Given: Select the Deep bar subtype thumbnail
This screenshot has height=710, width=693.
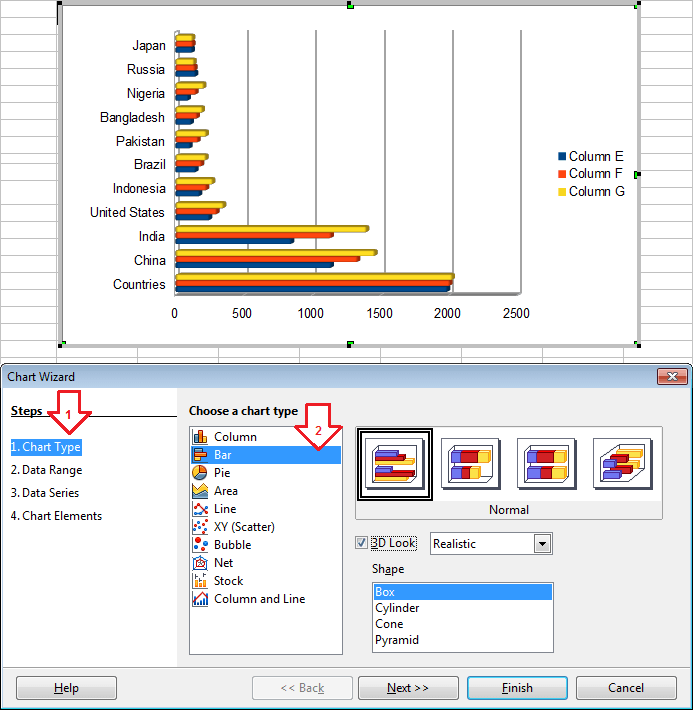Looking at the screenshot, I should pos(622,463).
